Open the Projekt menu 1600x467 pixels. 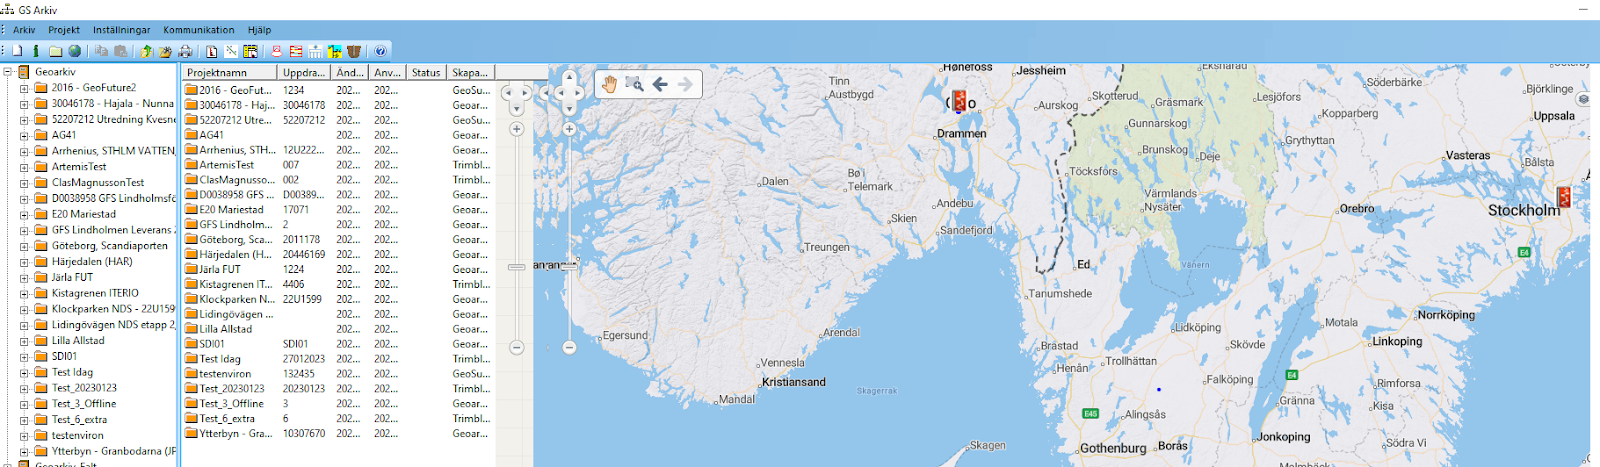(x=64, y=30)
